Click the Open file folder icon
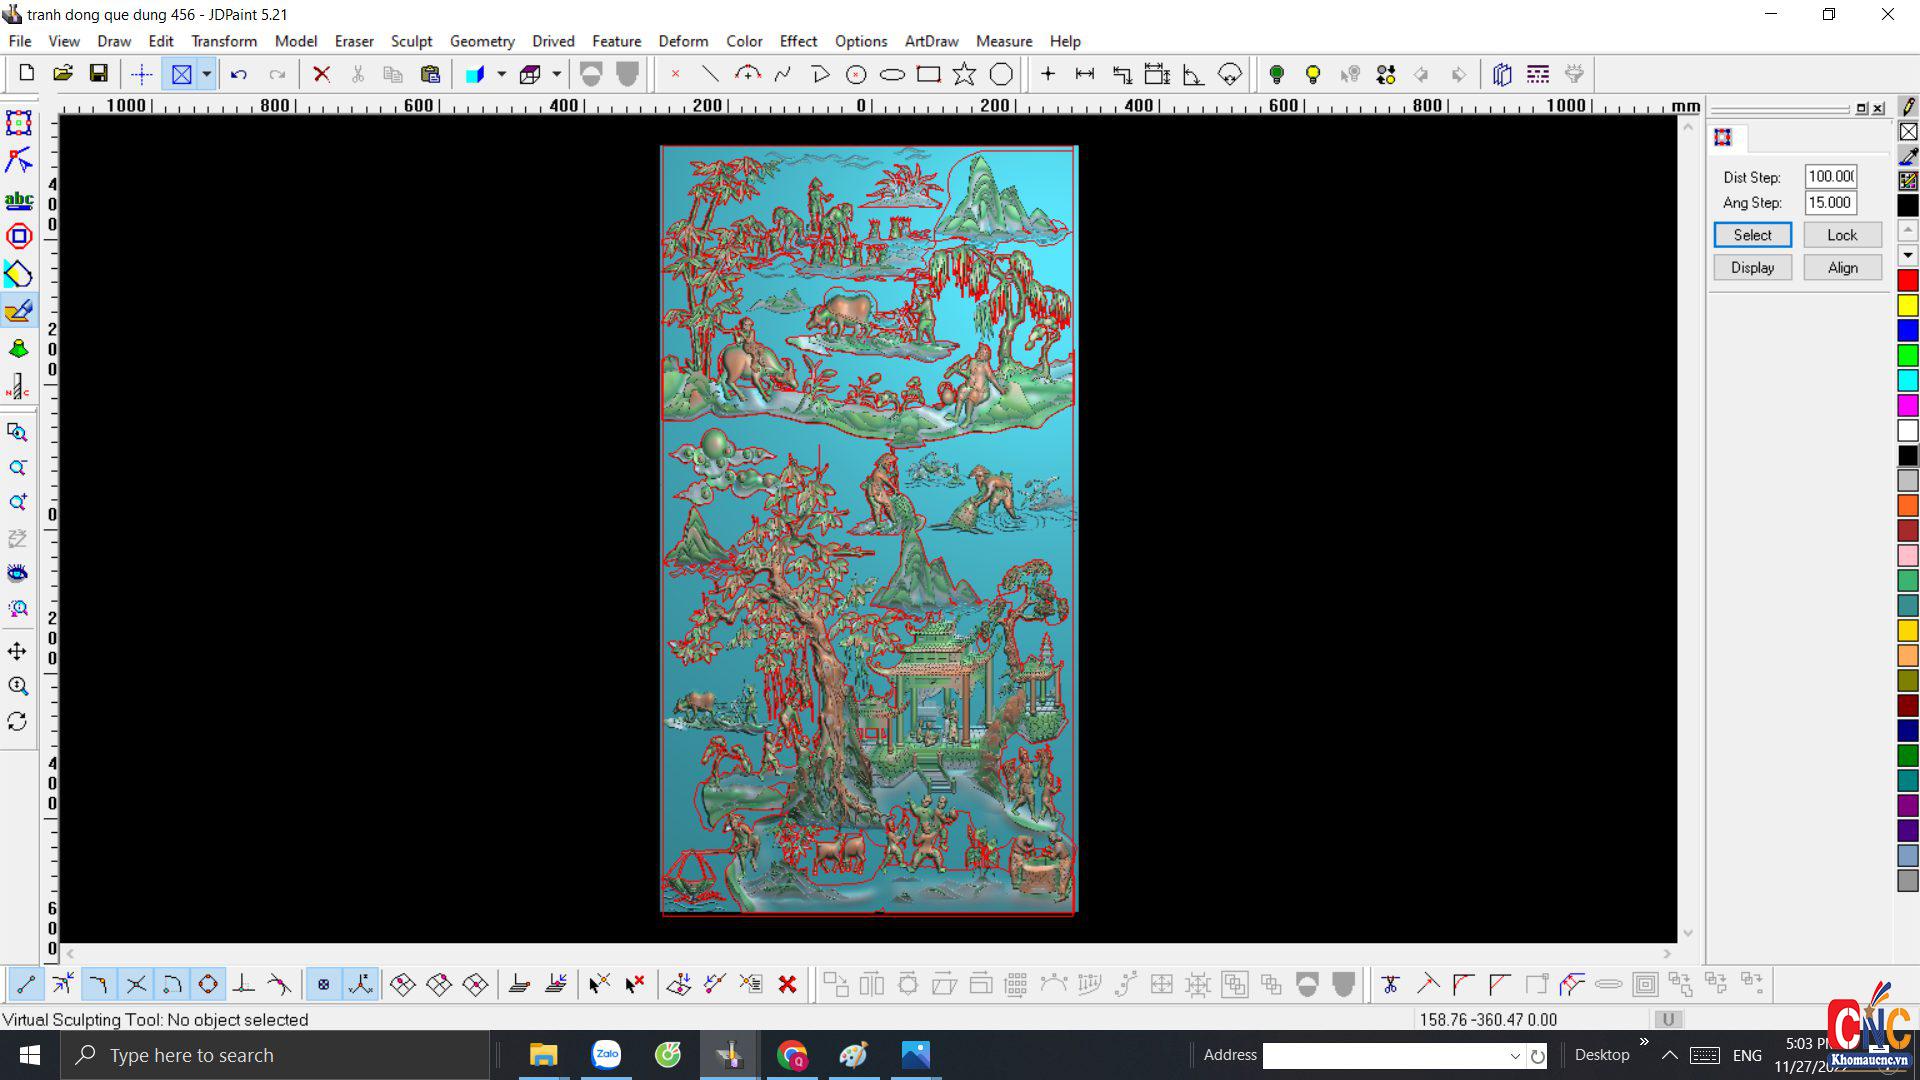This screenshot has width=1920, height=1080. [x=62, y=74]
